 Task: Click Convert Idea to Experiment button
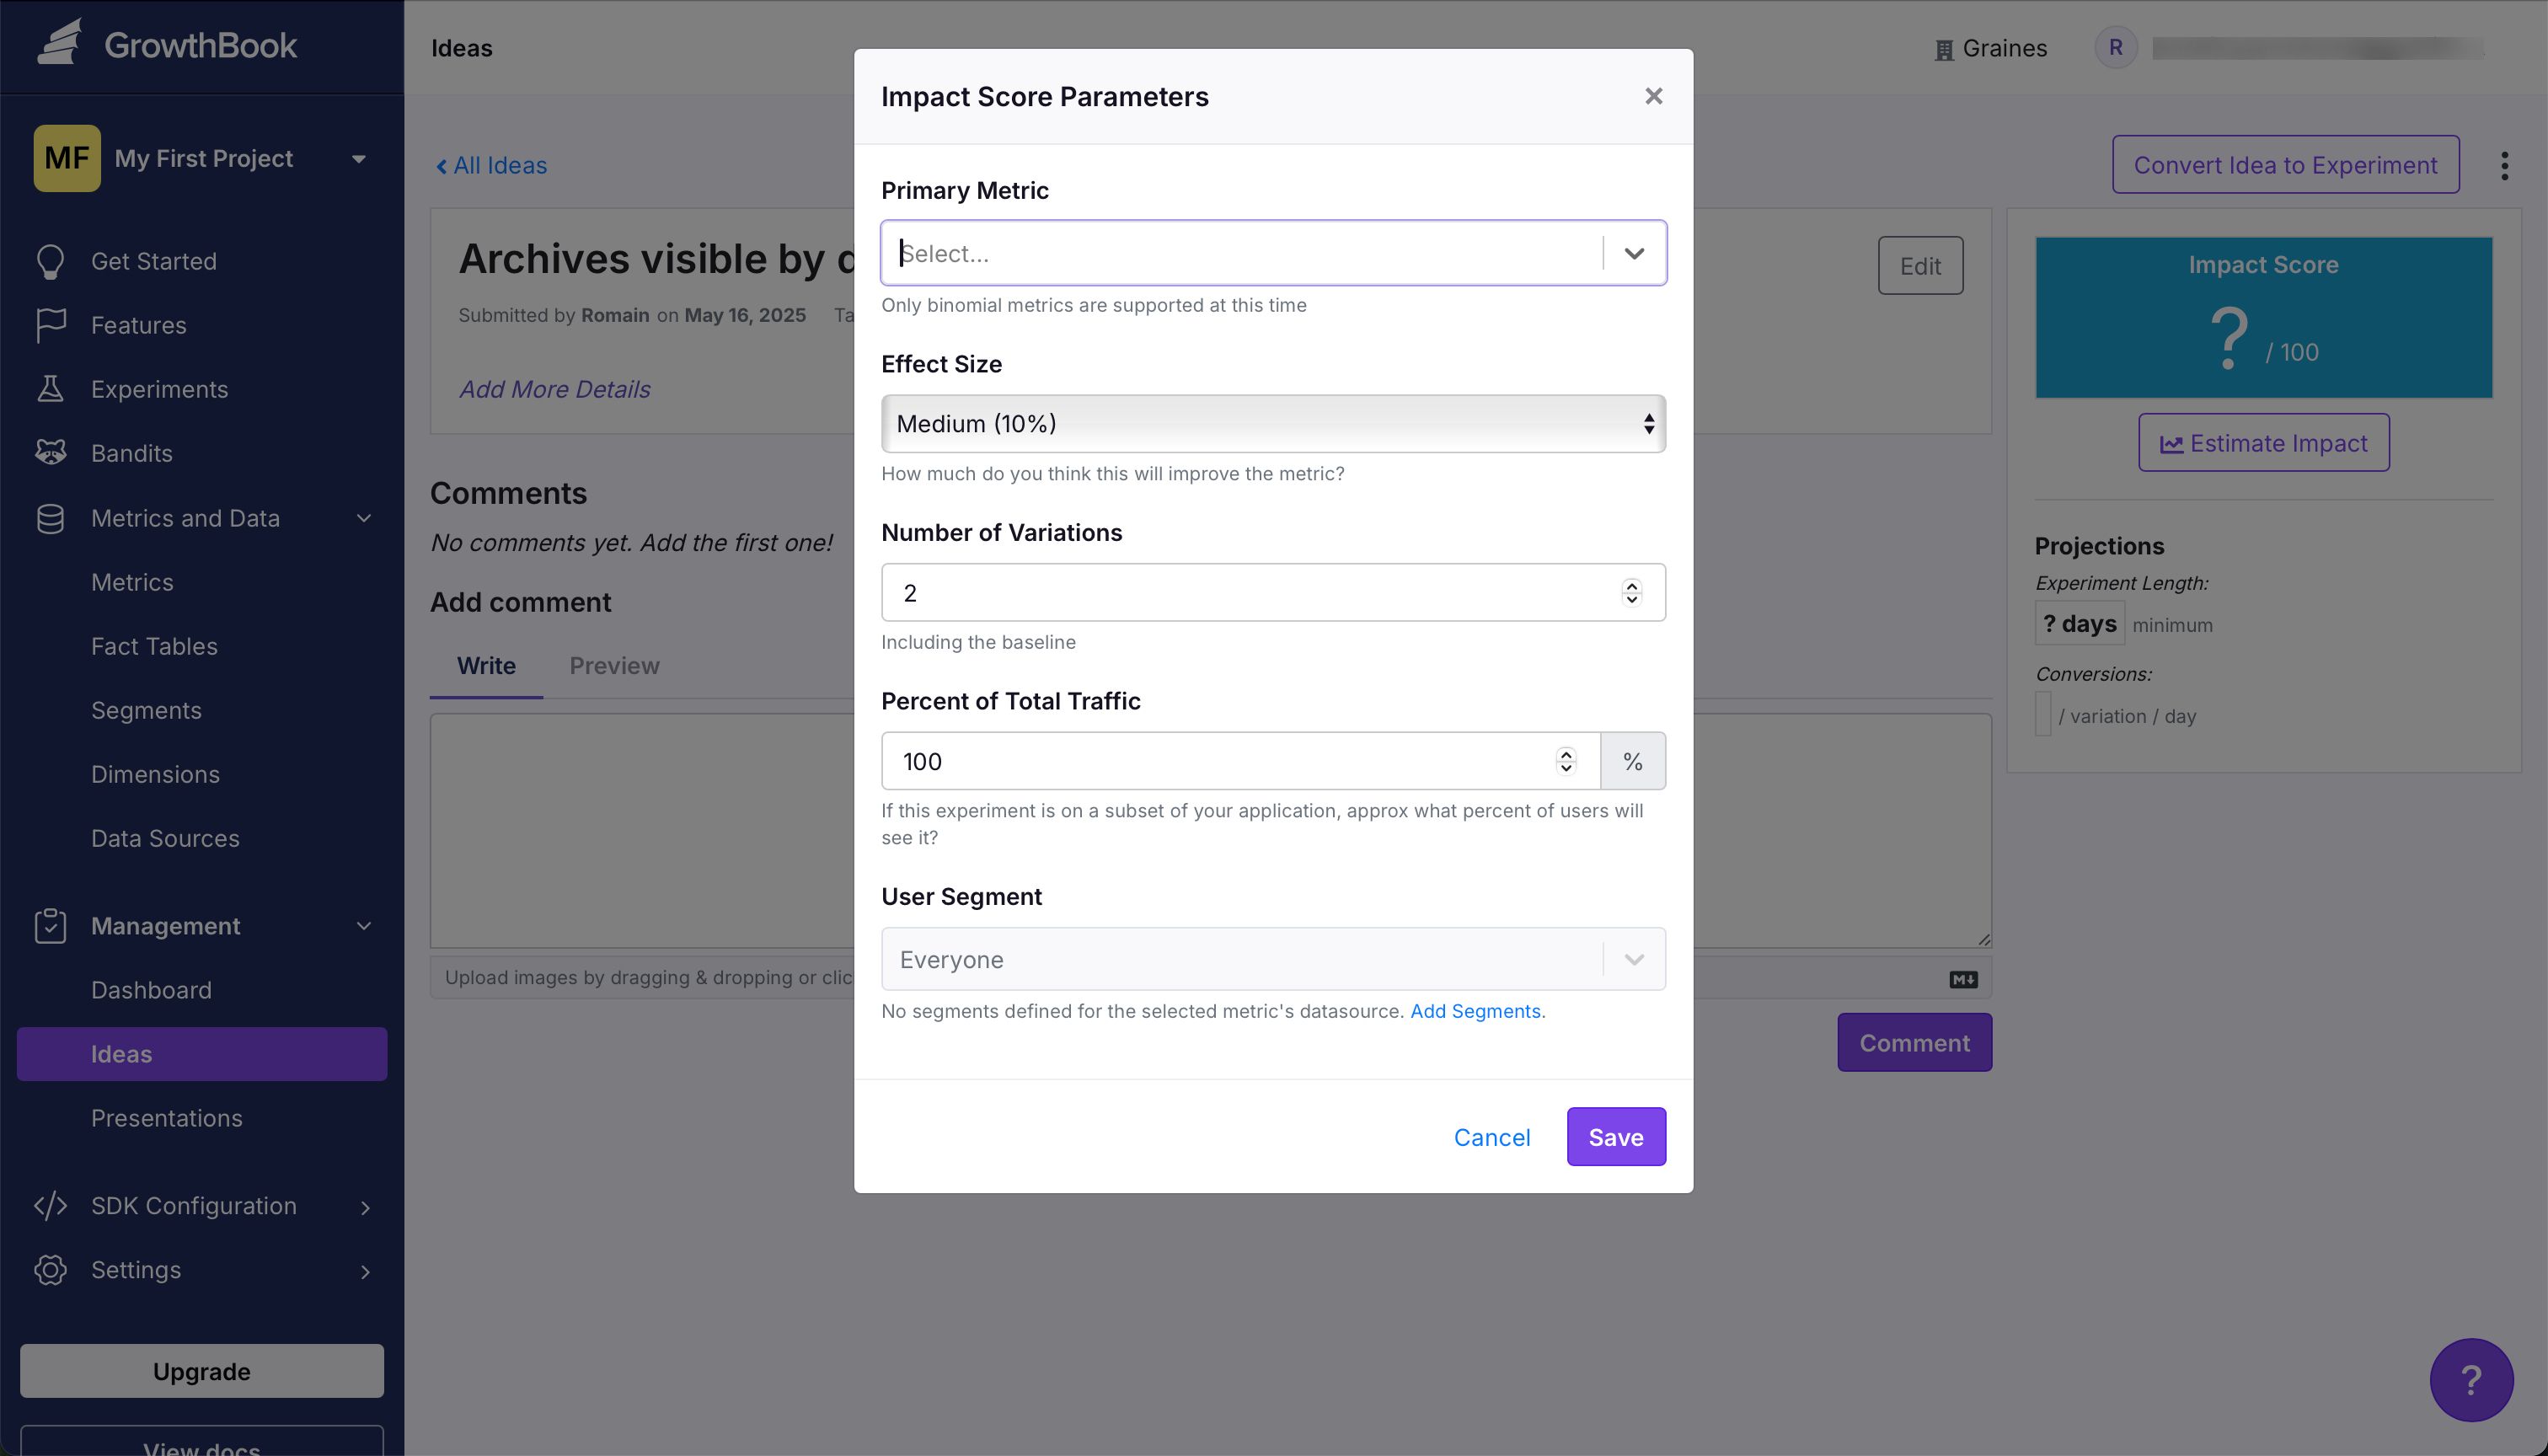(x=2285, y=165)
